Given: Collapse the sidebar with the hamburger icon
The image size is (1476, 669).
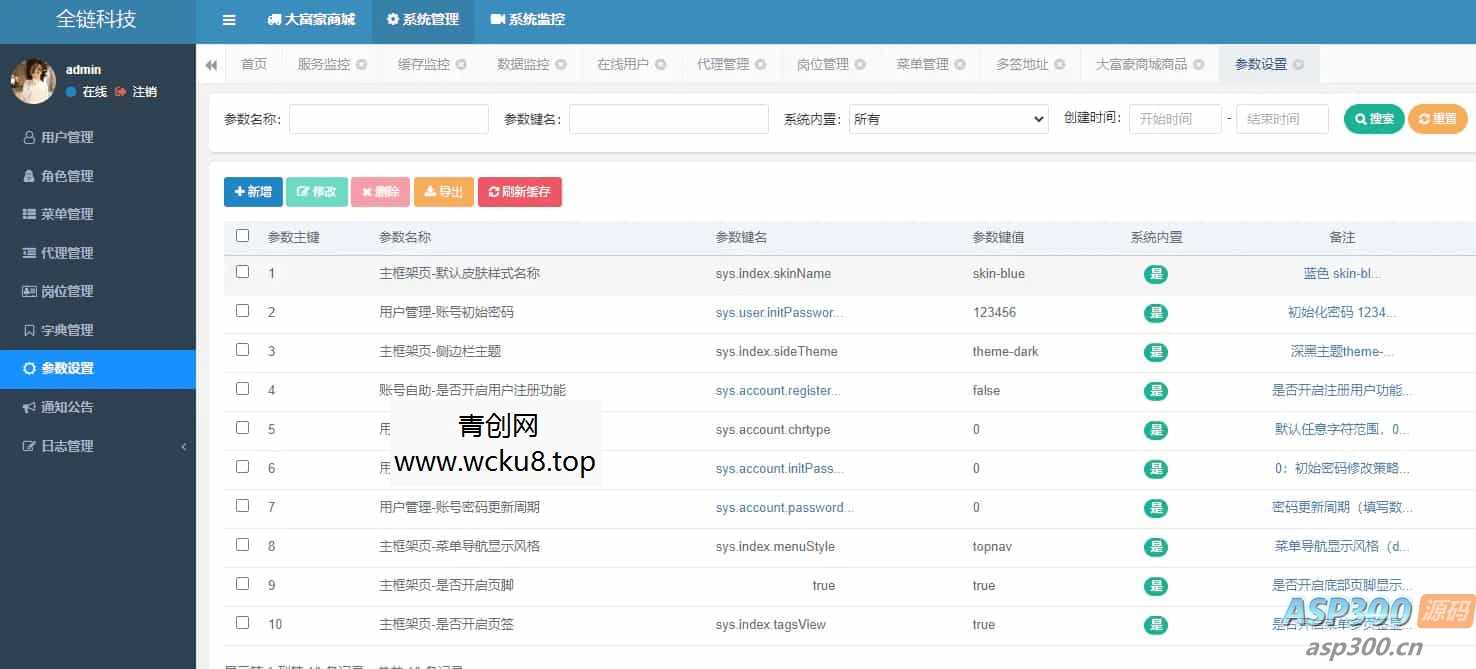Looking at the screenshot, I should click(x=228, y=19).
